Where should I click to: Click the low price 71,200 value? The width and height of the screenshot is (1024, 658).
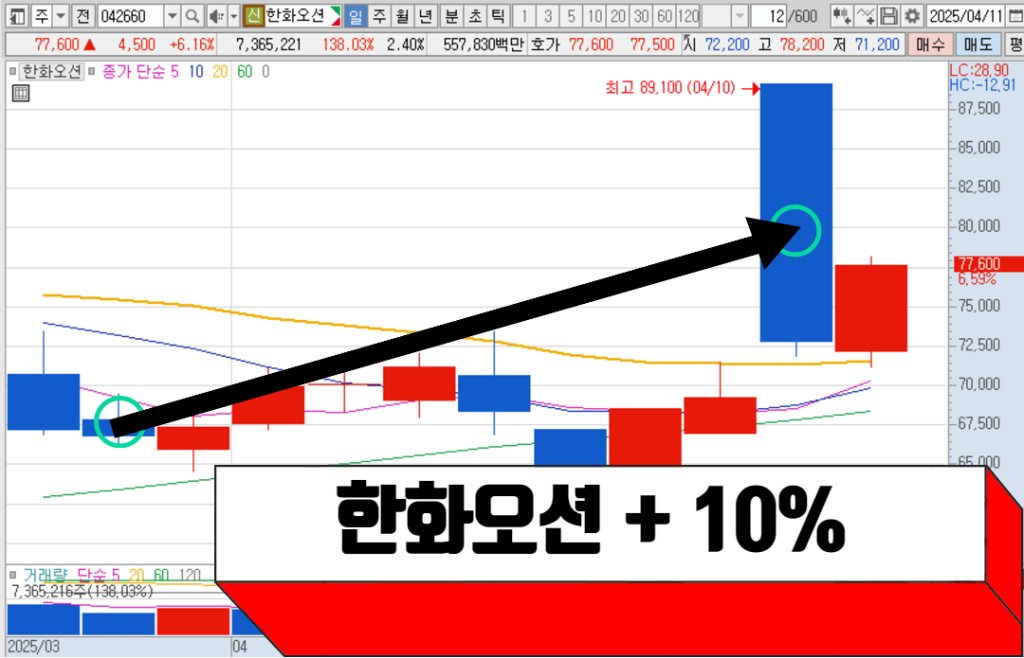pos(877,45)
